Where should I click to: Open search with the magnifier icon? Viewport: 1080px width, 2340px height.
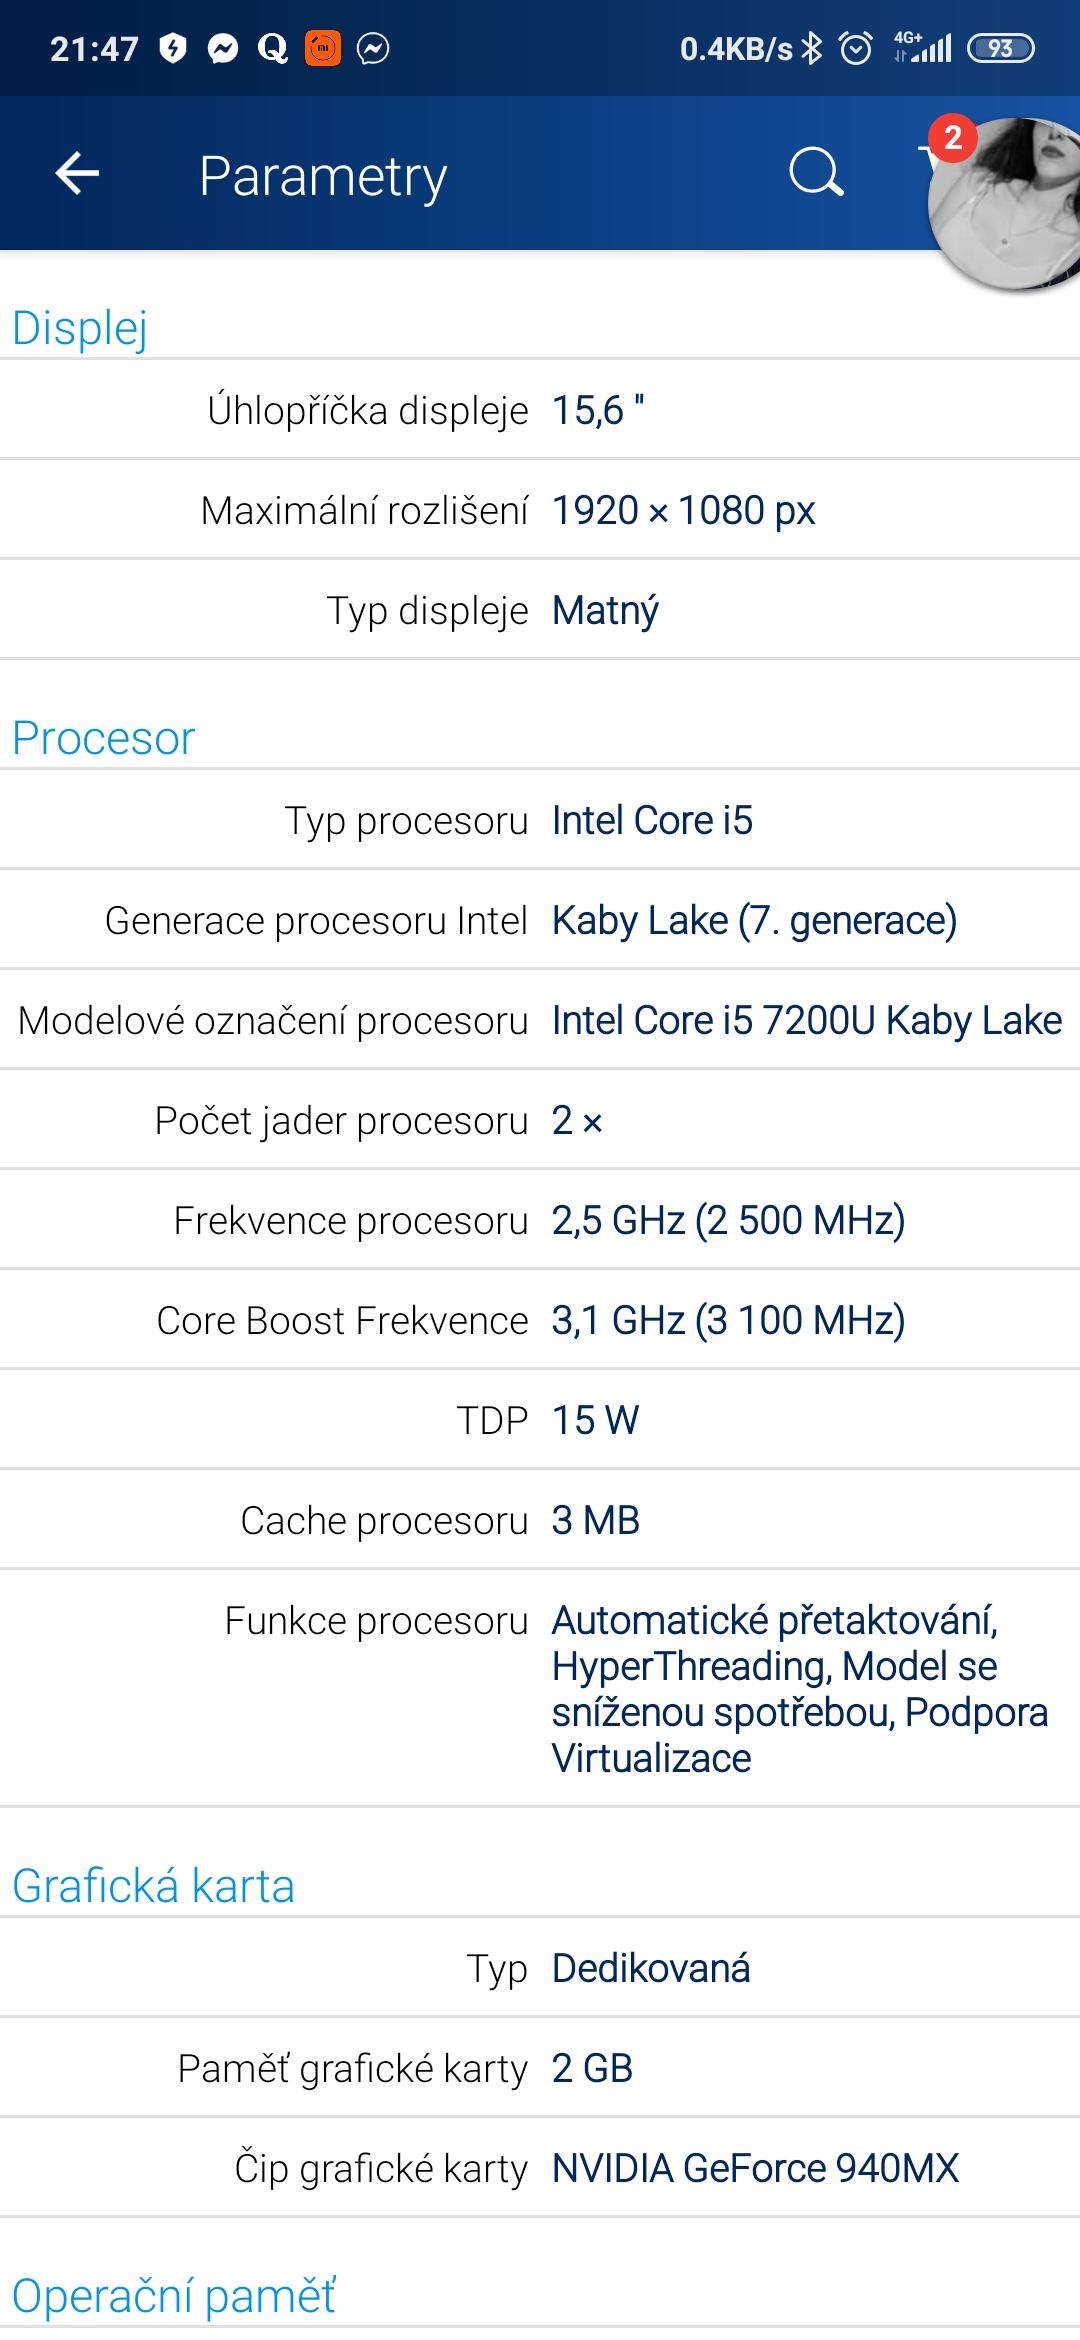click(x=816, y=173)
